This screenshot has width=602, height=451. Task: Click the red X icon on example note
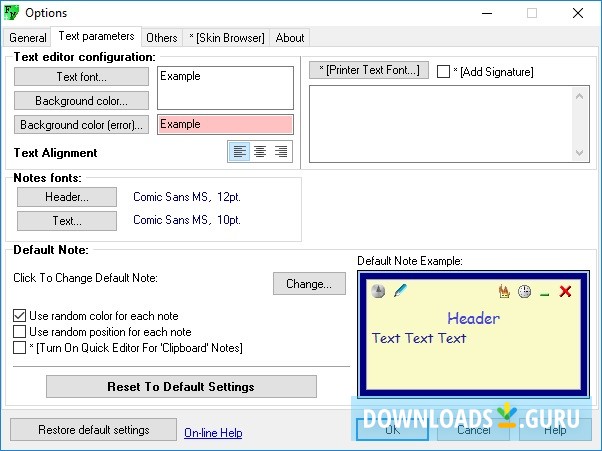click(566, 291)
